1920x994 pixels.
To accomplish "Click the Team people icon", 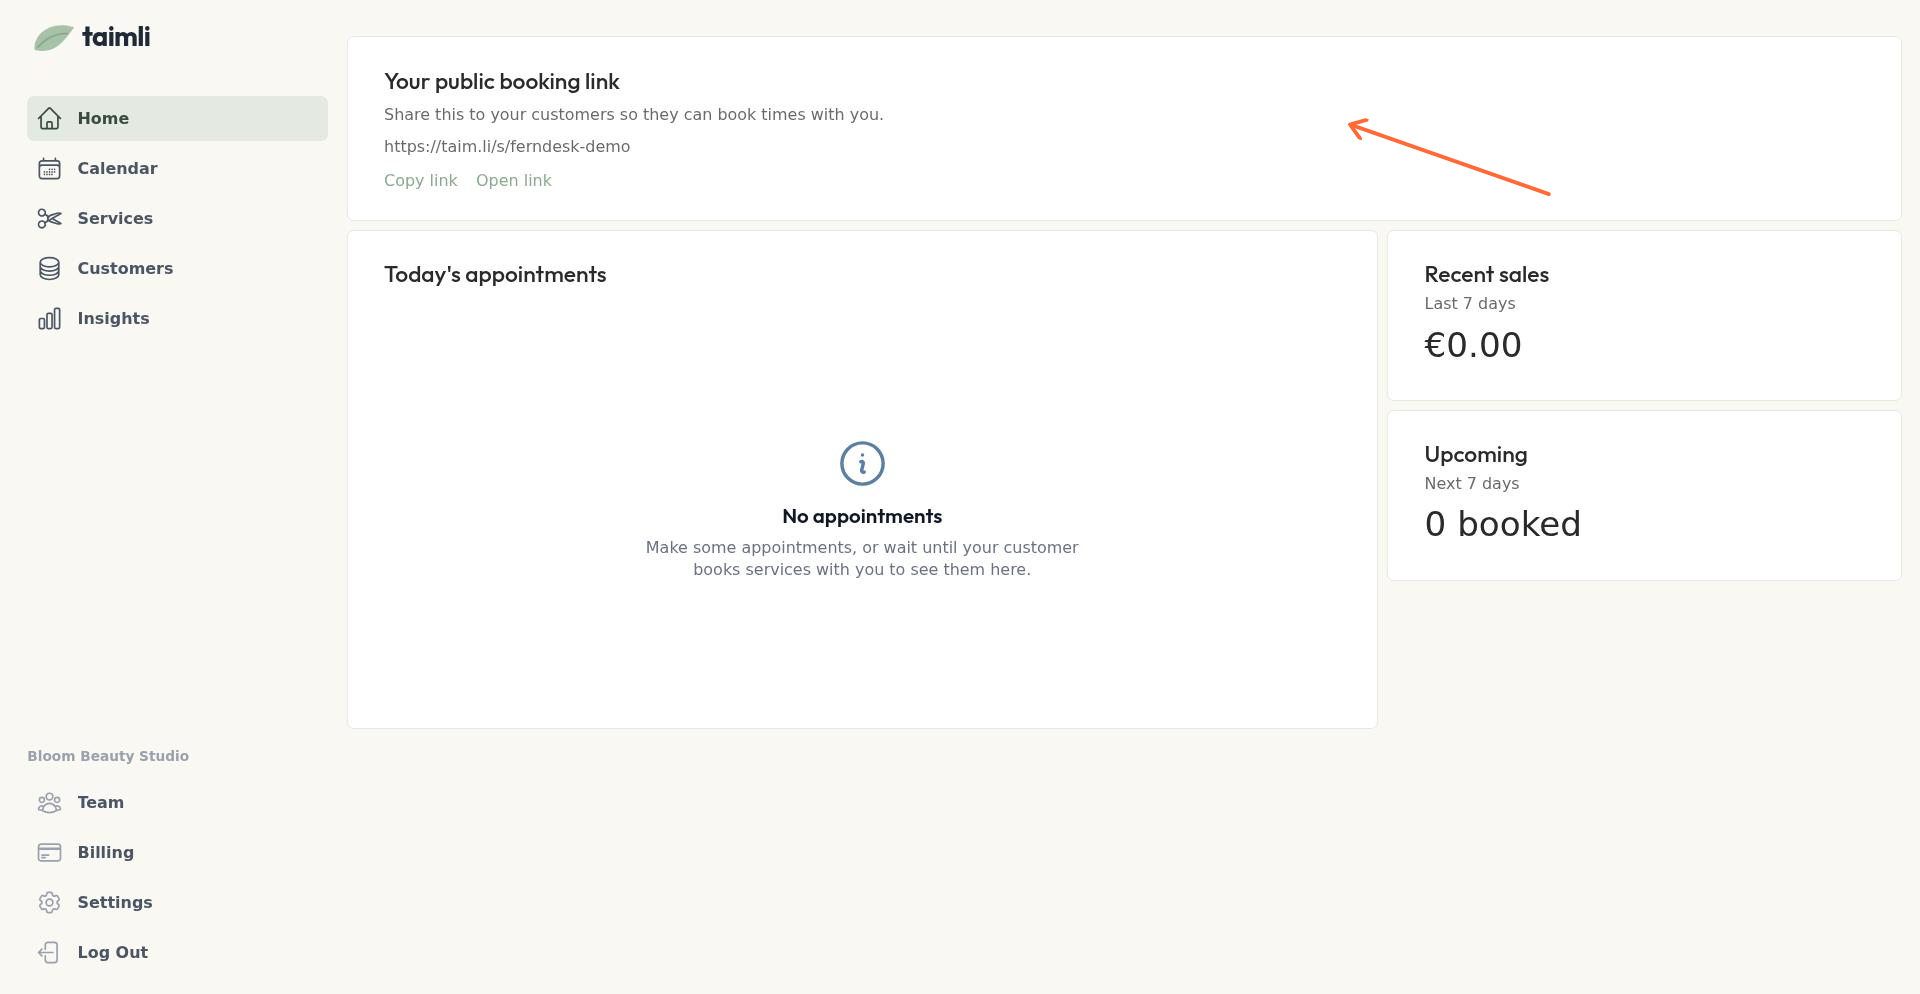I will (49, 803).
